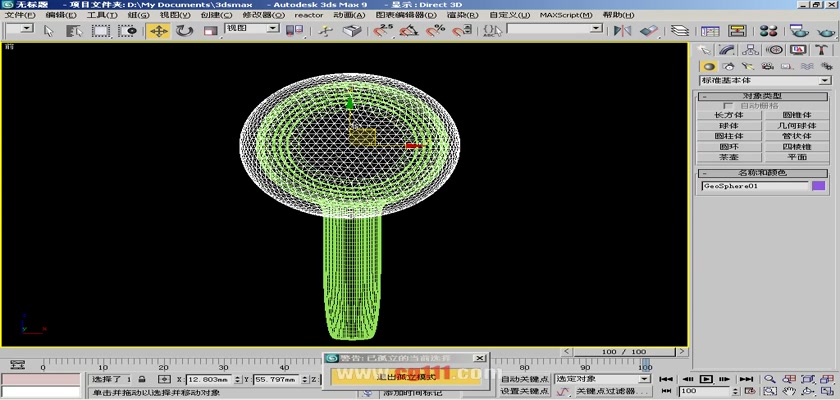840x400 pixels.
Task: Select the Lights category icon
Action: tap(747, 66)
